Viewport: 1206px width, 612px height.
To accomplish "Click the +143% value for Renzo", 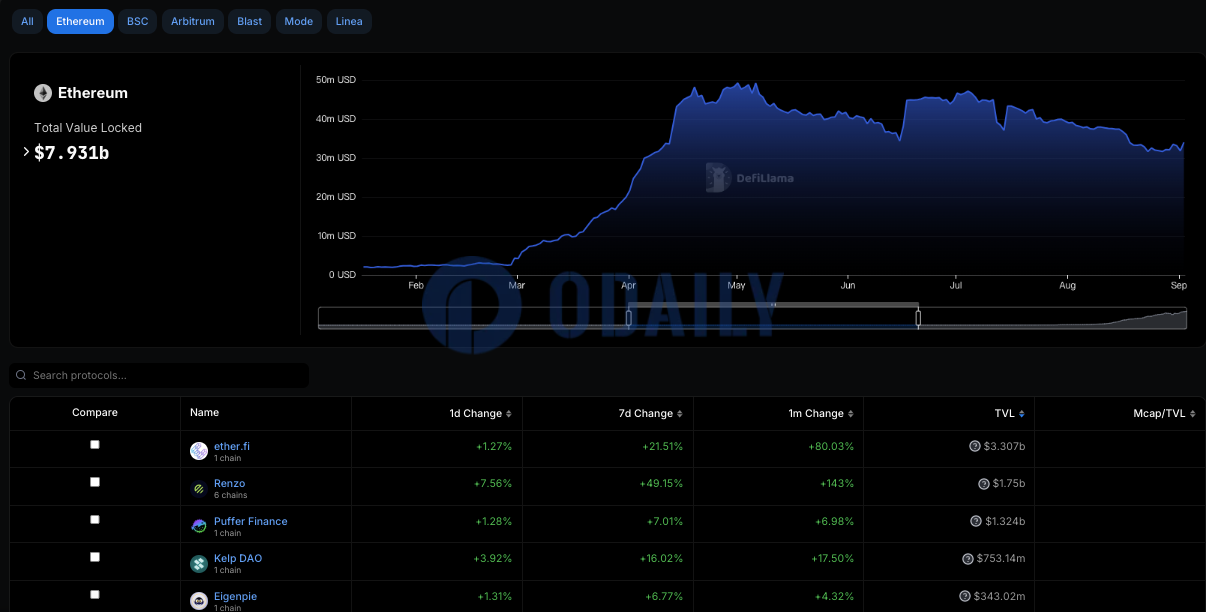I will 837,483.
